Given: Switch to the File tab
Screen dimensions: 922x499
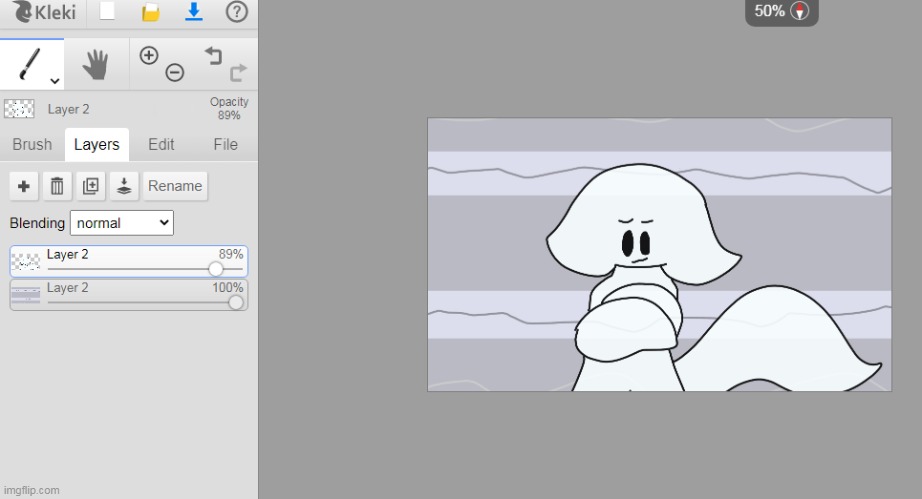Looking at the screenshot, I should pyautogui.click(x=225, y=144).
